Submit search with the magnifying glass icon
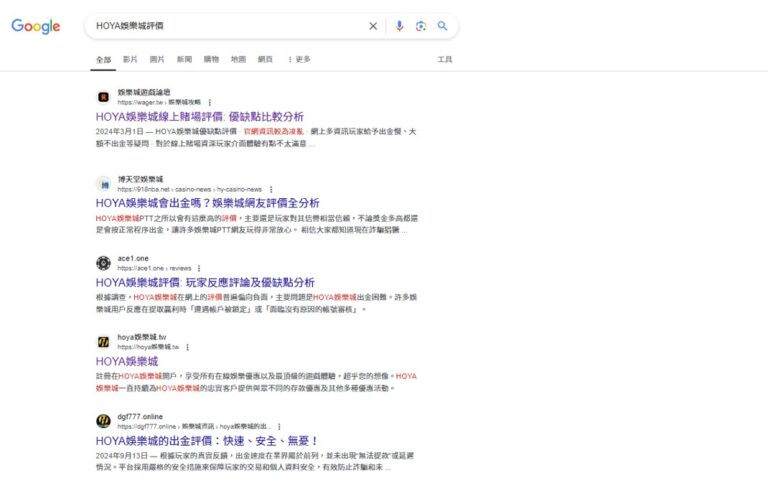The width and height of the screenshot is (768, 486). tap(442, 26)
